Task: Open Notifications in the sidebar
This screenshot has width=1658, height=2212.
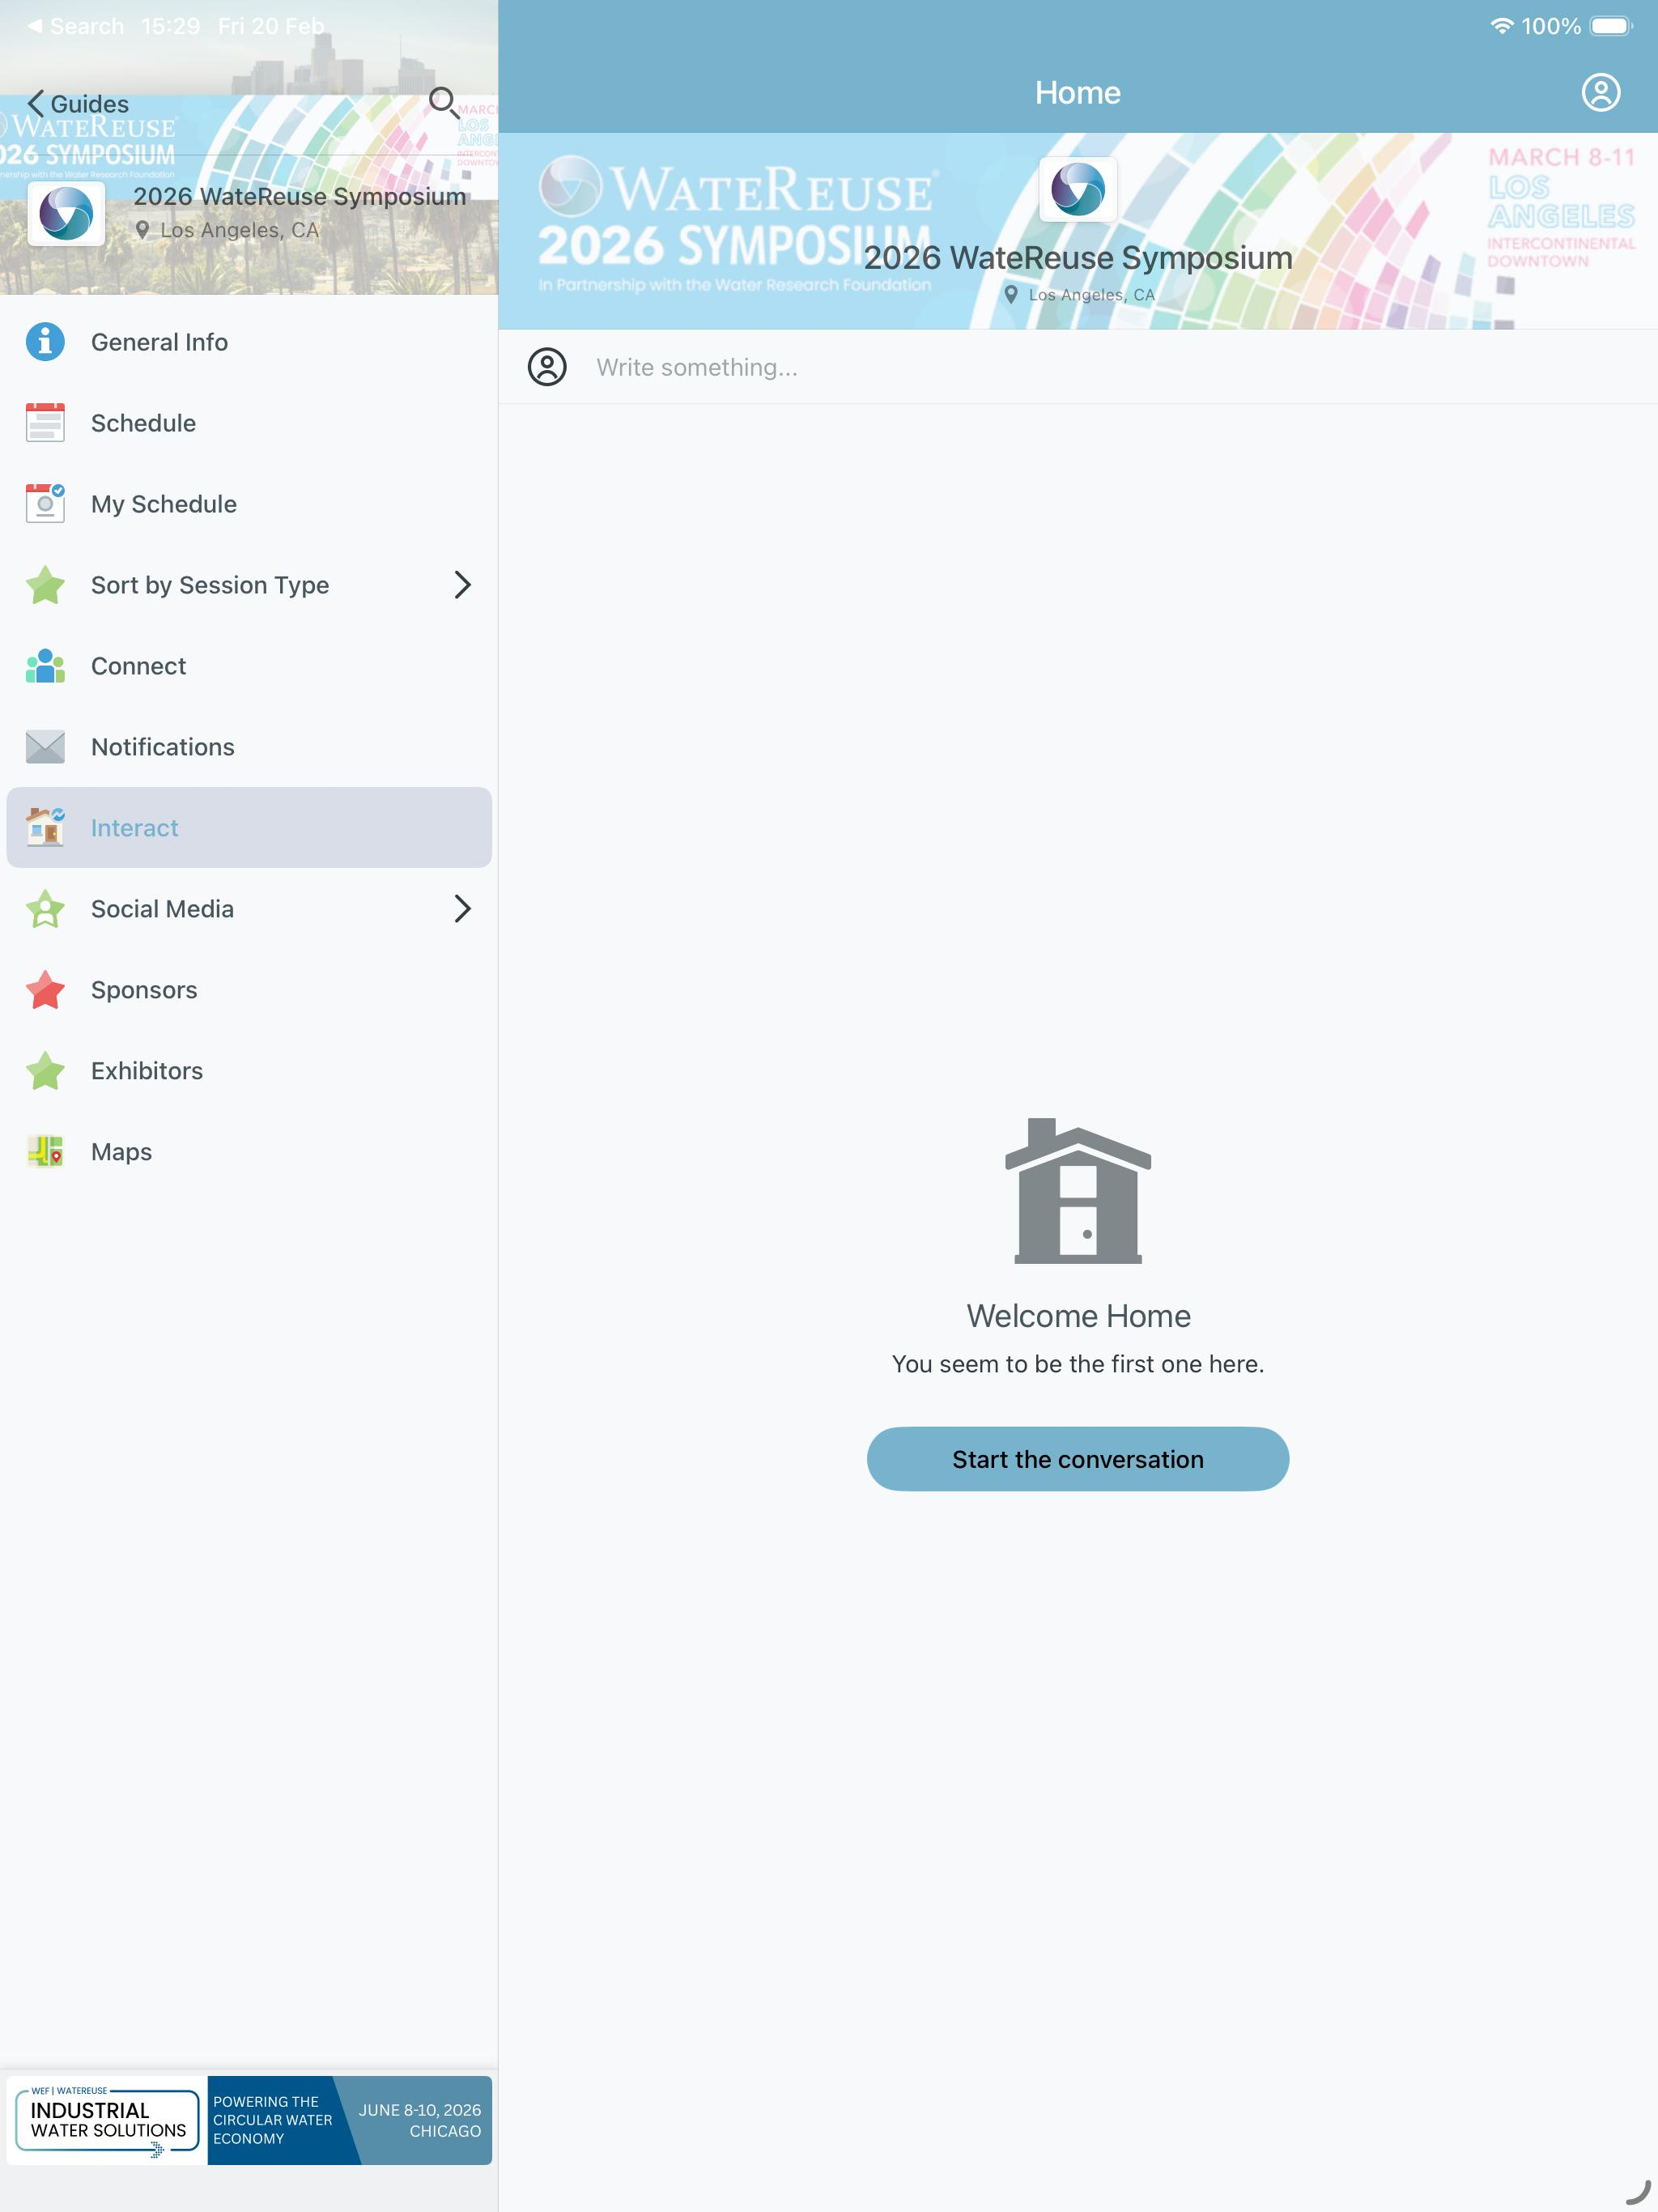Action: [x=249, y=747]
